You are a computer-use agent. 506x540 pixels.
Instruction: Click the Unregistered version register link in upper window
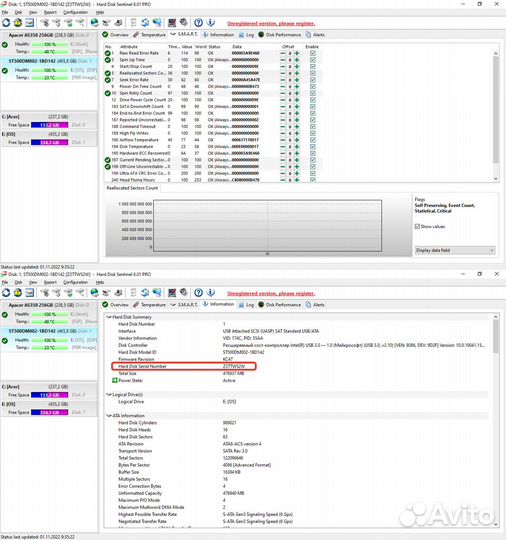point(271,23)
